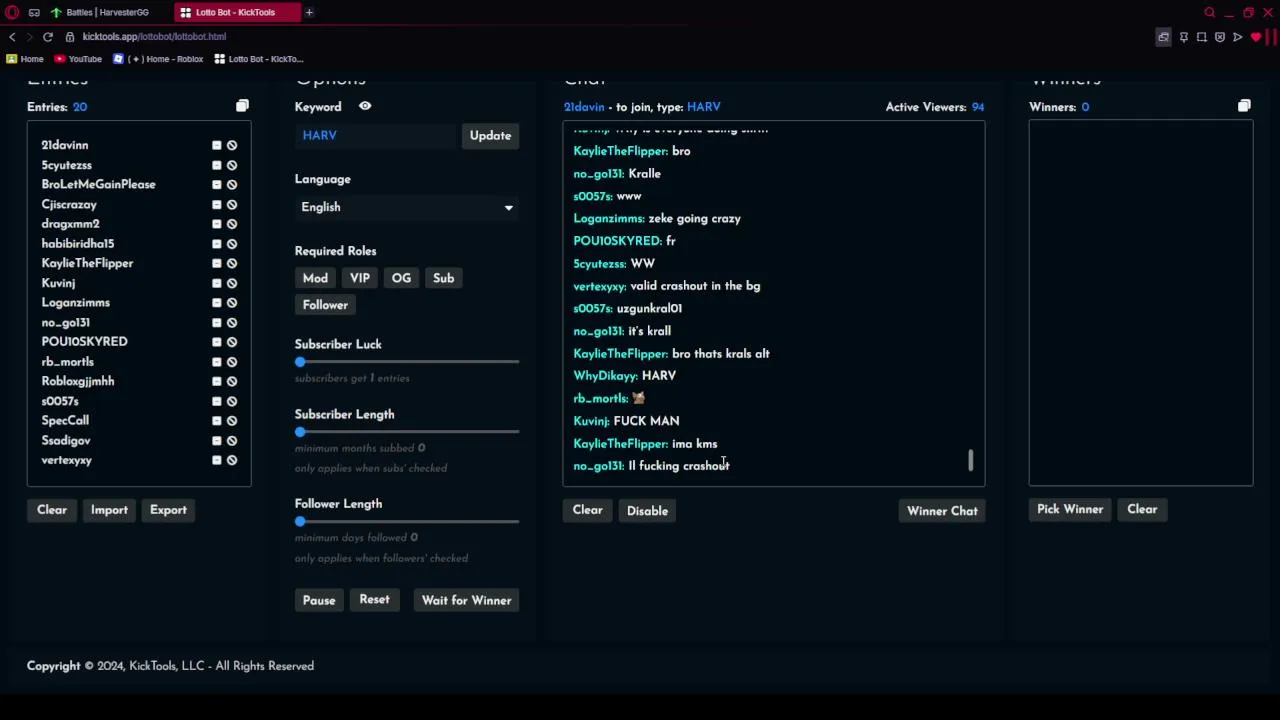Open the search tabs magnifier icon
The width and height of the screenshot is (1280, 720).
1209,12
